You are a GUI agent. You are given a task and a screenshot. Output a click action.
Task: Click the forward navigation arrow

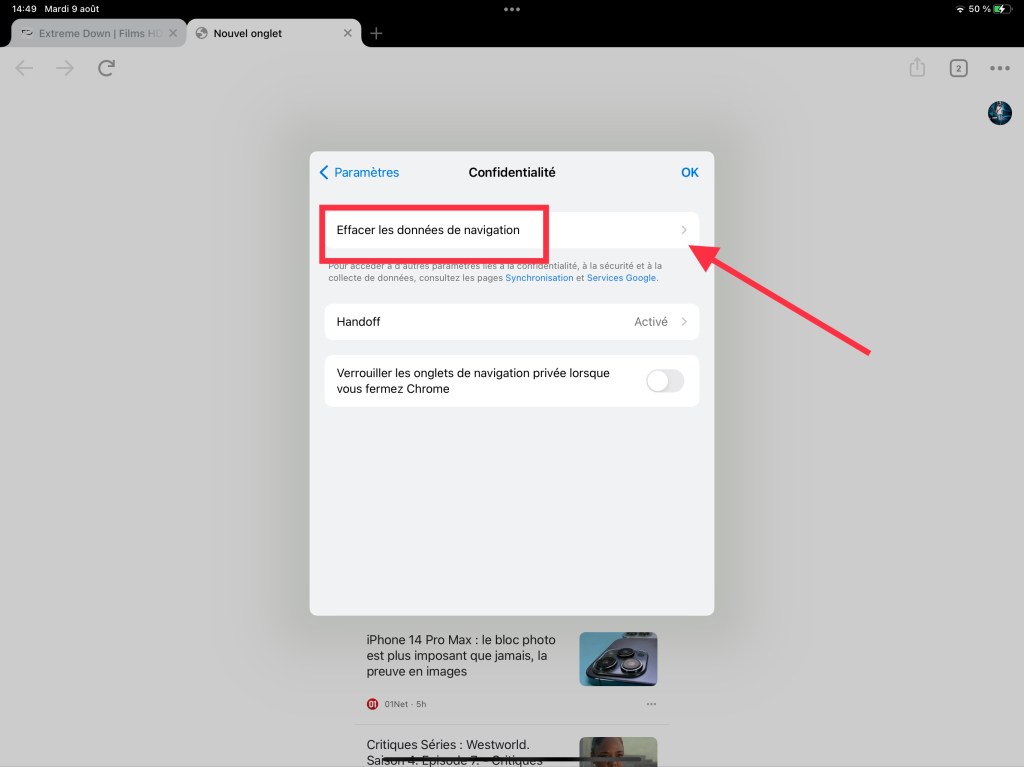point(65,68)
